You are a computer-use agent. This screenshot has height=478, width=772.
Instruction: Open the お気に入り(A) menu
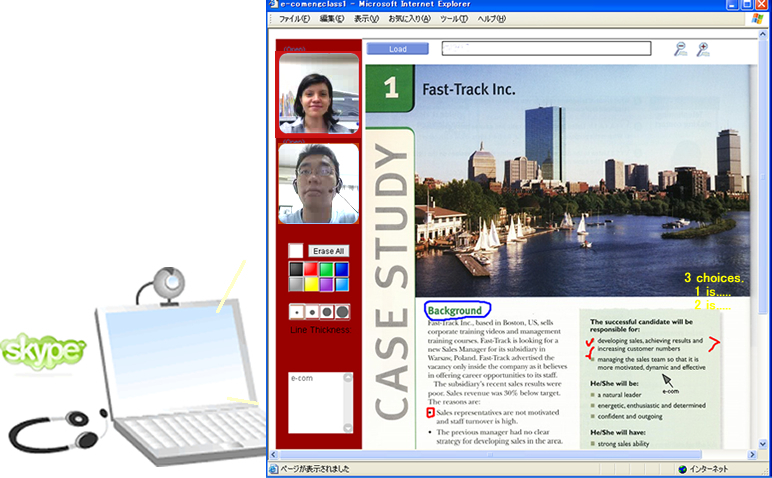coord(409,19)
